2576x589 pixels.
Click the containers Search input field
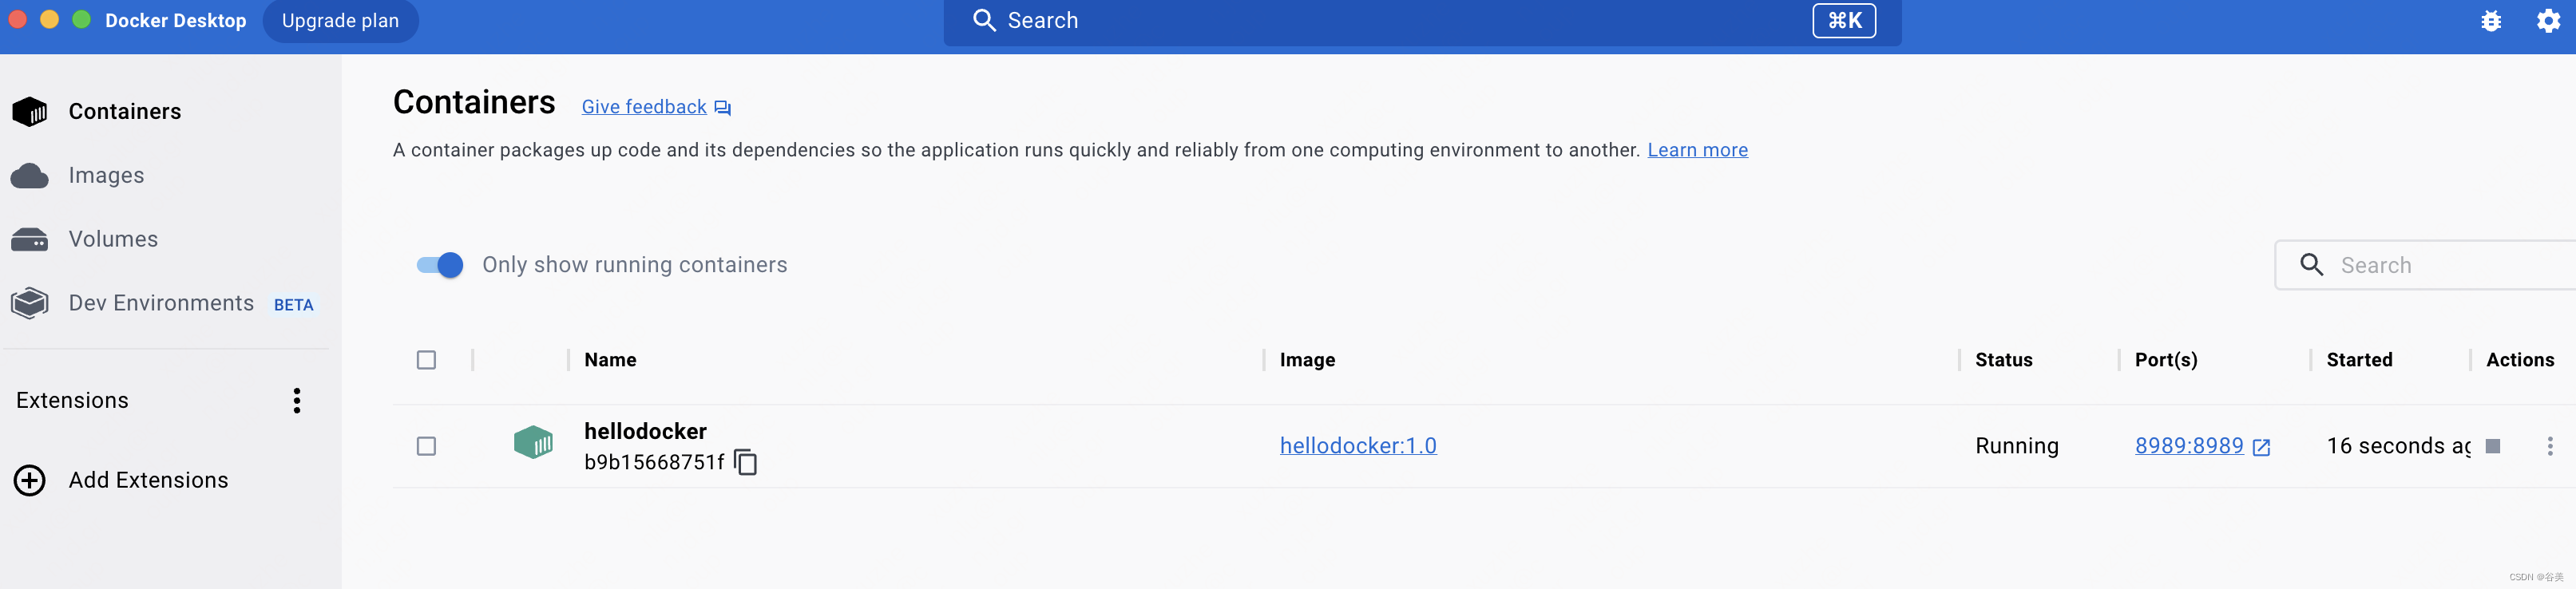point(2425,265)
